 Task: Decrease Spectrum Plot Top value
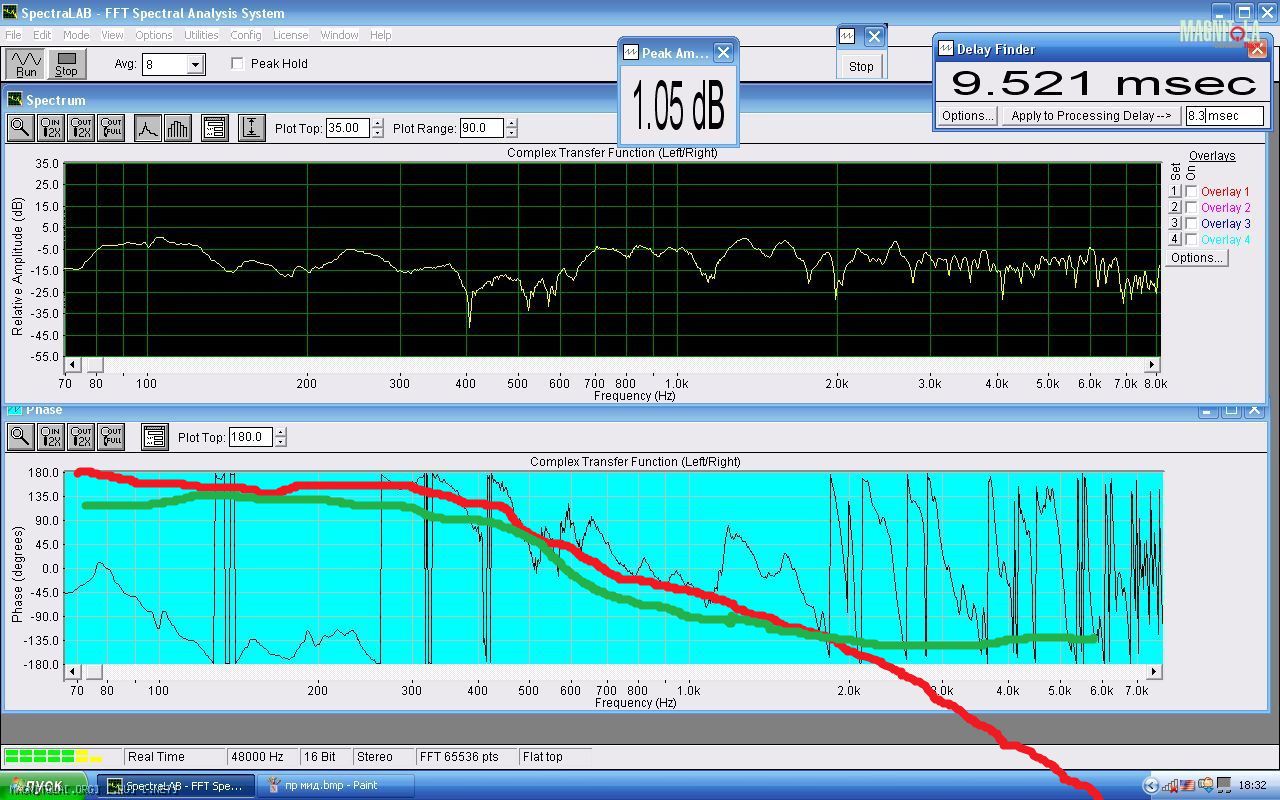click(377, 133)
